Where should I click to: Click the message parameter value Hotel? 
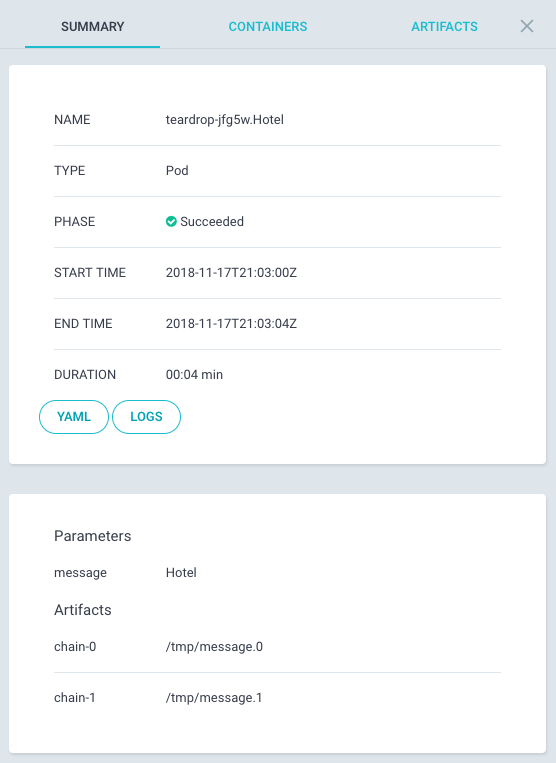(x=181, y=573)
